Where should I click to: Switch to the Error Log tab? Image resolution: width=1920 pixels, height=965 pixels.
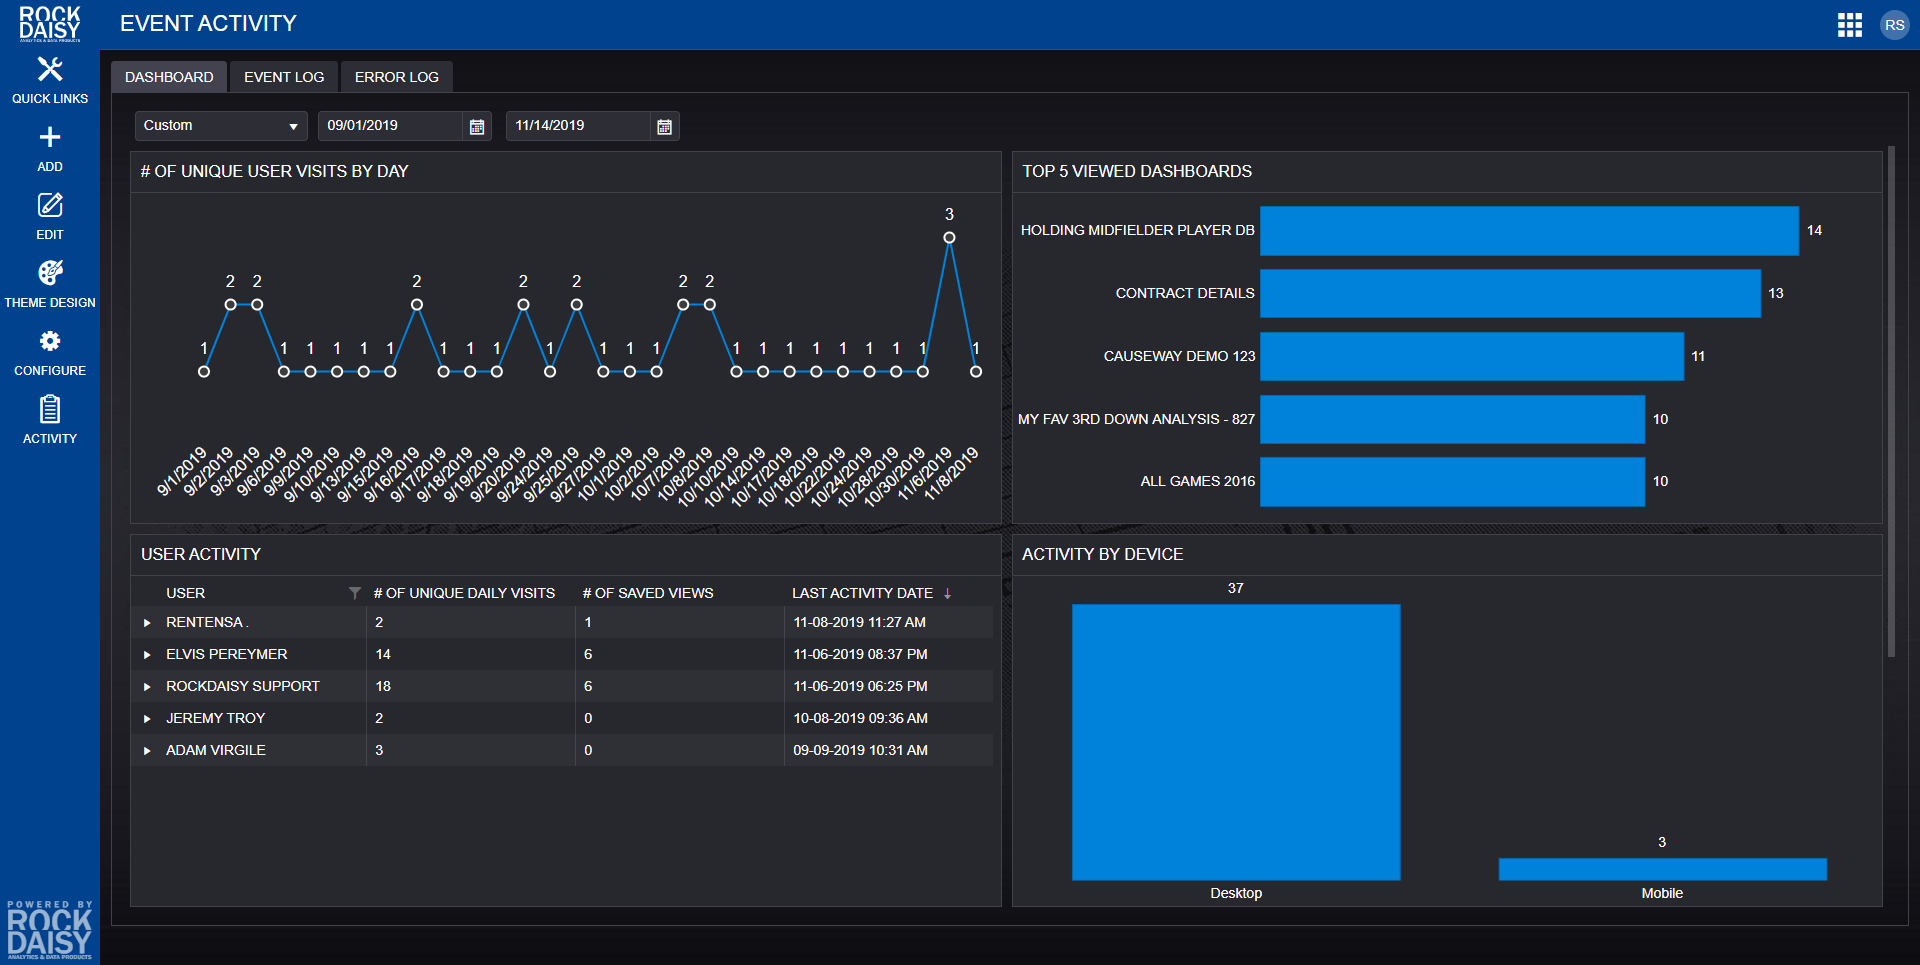coord(397,77)
